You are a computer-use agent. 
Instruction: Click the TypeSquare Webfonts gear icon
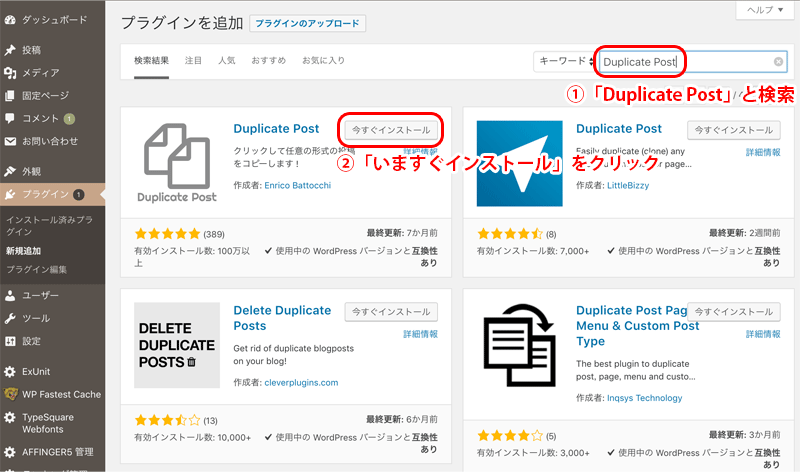pos(10,417)
